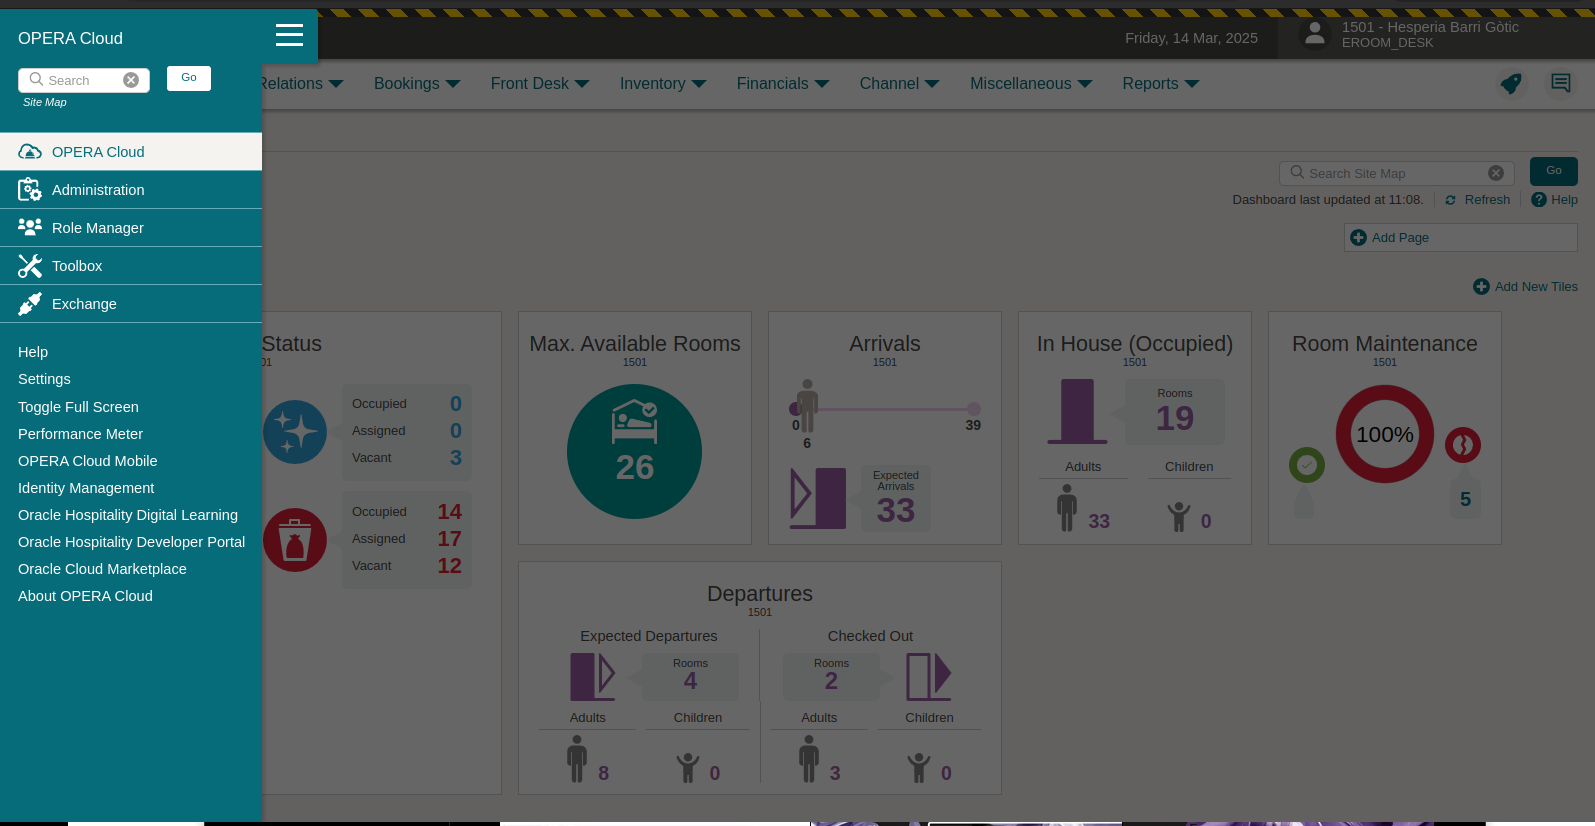Viewport: 1595px width, 826px height.
Task: Click the Add Page button
Action: click(x=1460, y=238)
